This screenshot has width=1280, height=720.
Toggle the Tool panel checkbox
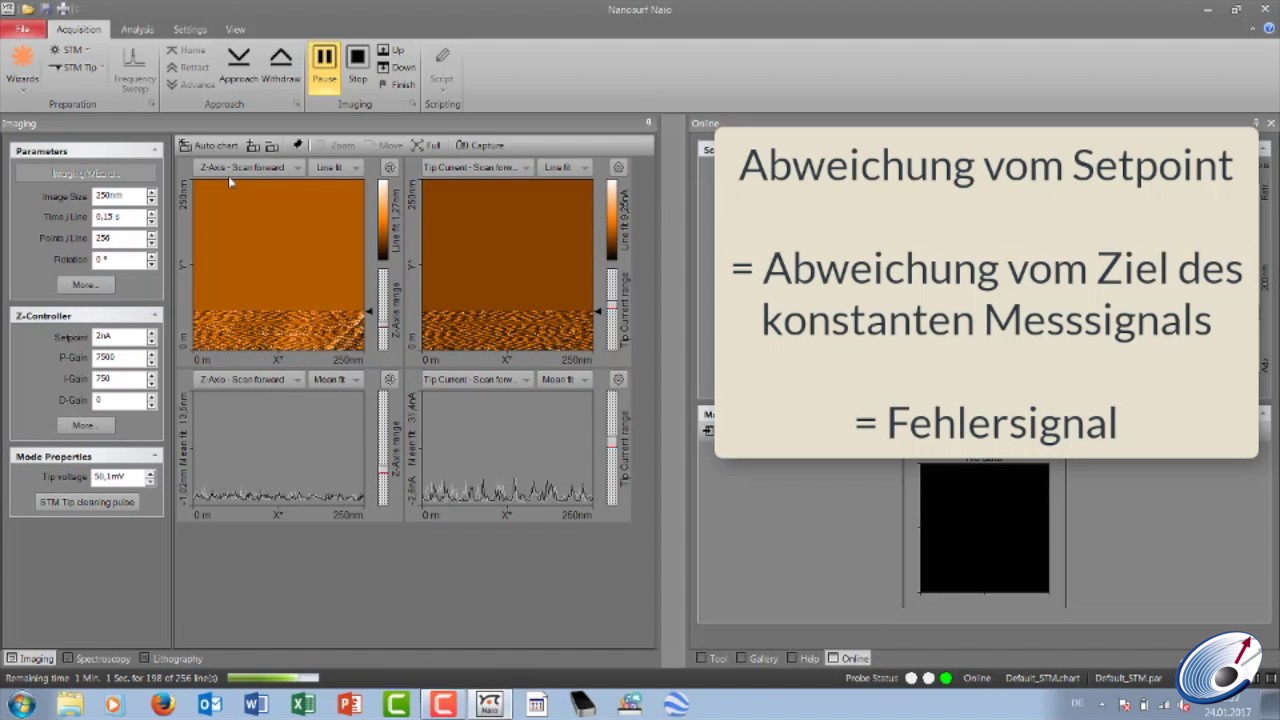(x=701, y=658)
